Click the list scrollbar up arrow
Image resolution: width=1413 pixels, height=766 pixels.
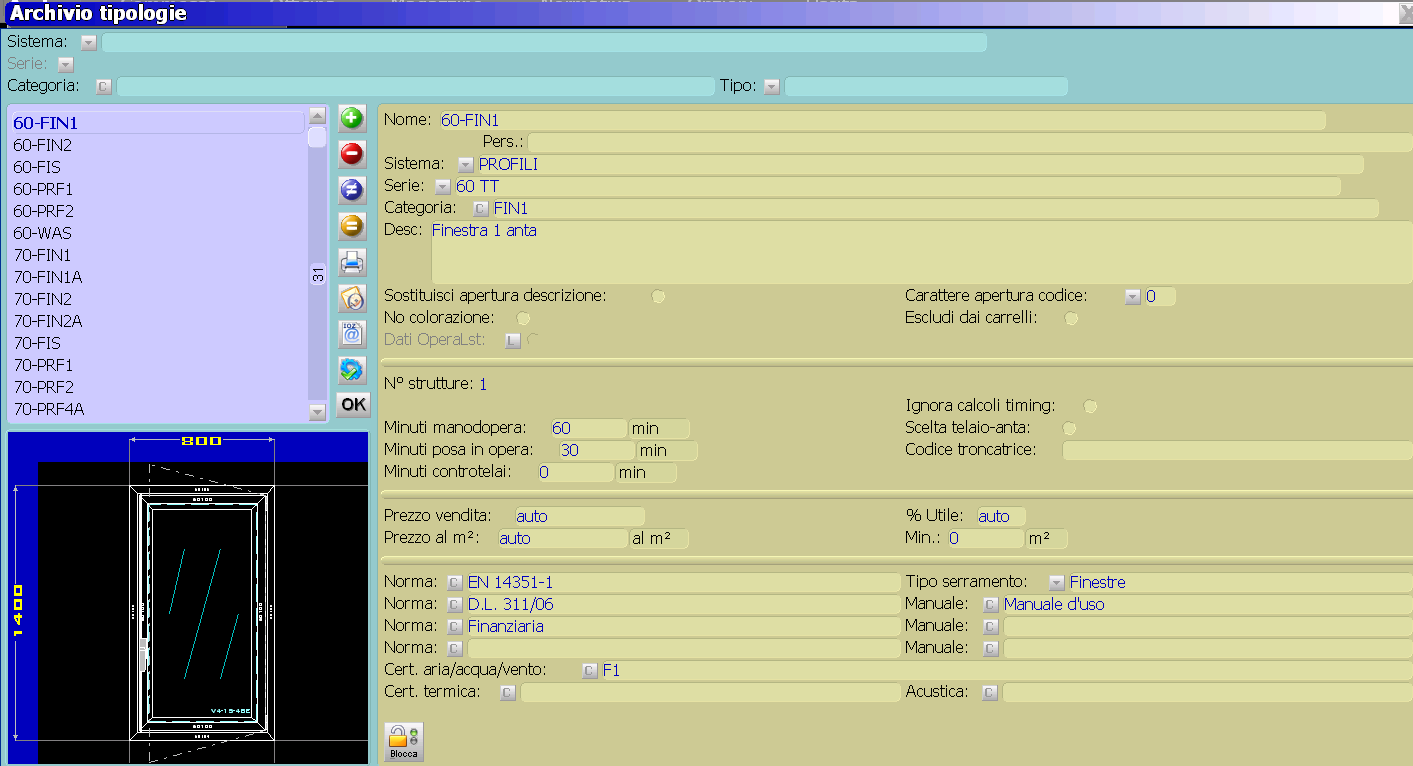317,115
